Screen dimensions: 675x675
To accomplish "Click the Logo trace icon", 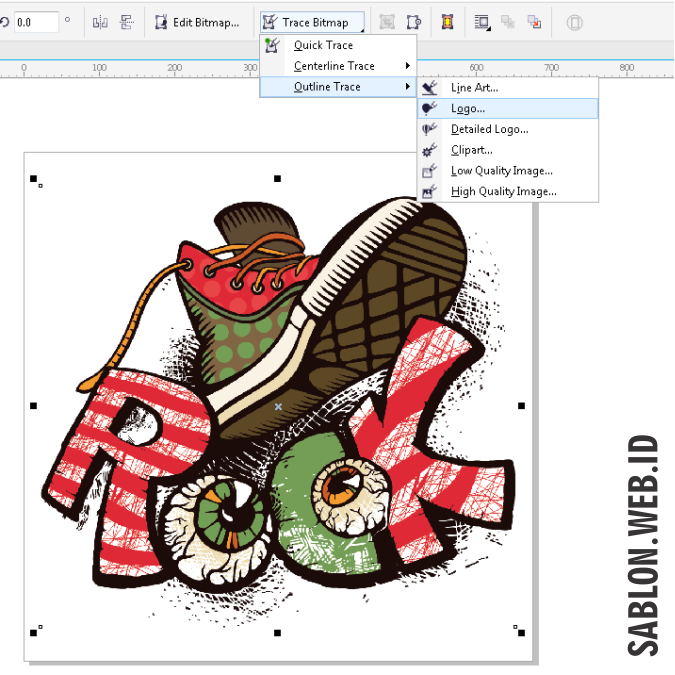I will point(430,108).
